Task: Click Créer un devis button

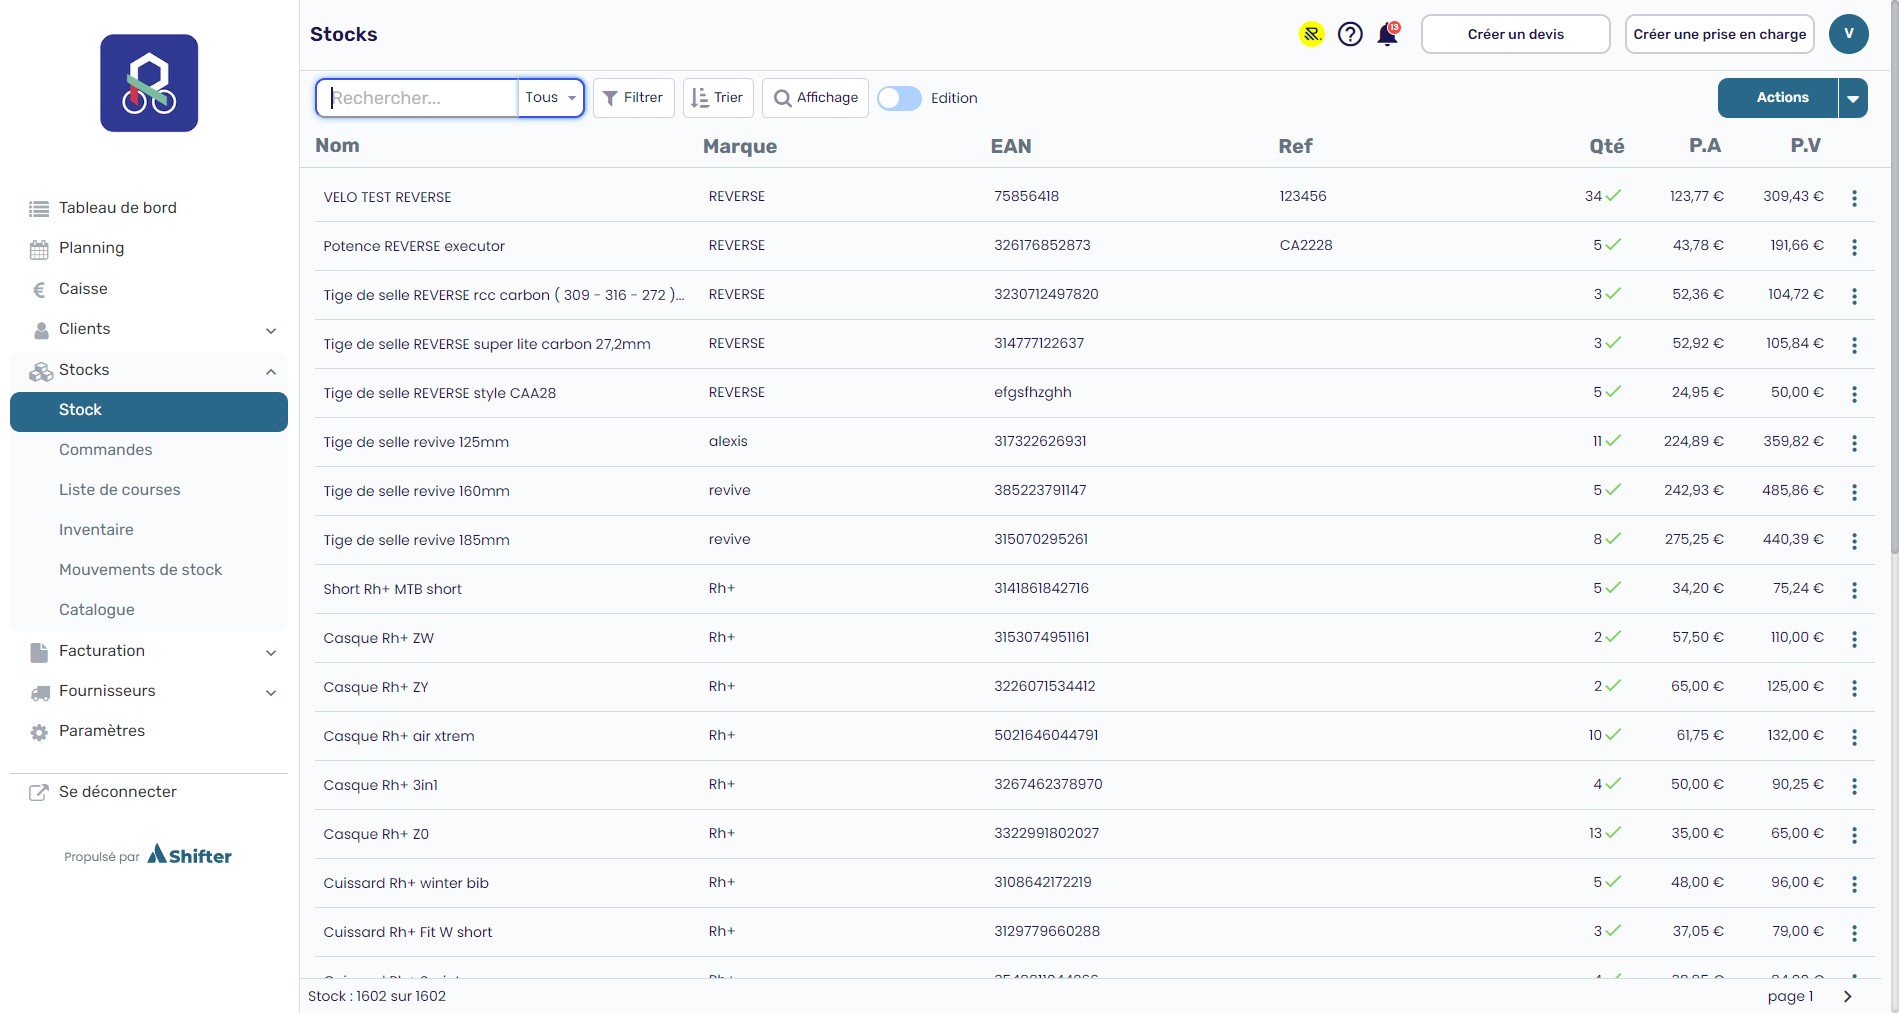Action: 1515,34
